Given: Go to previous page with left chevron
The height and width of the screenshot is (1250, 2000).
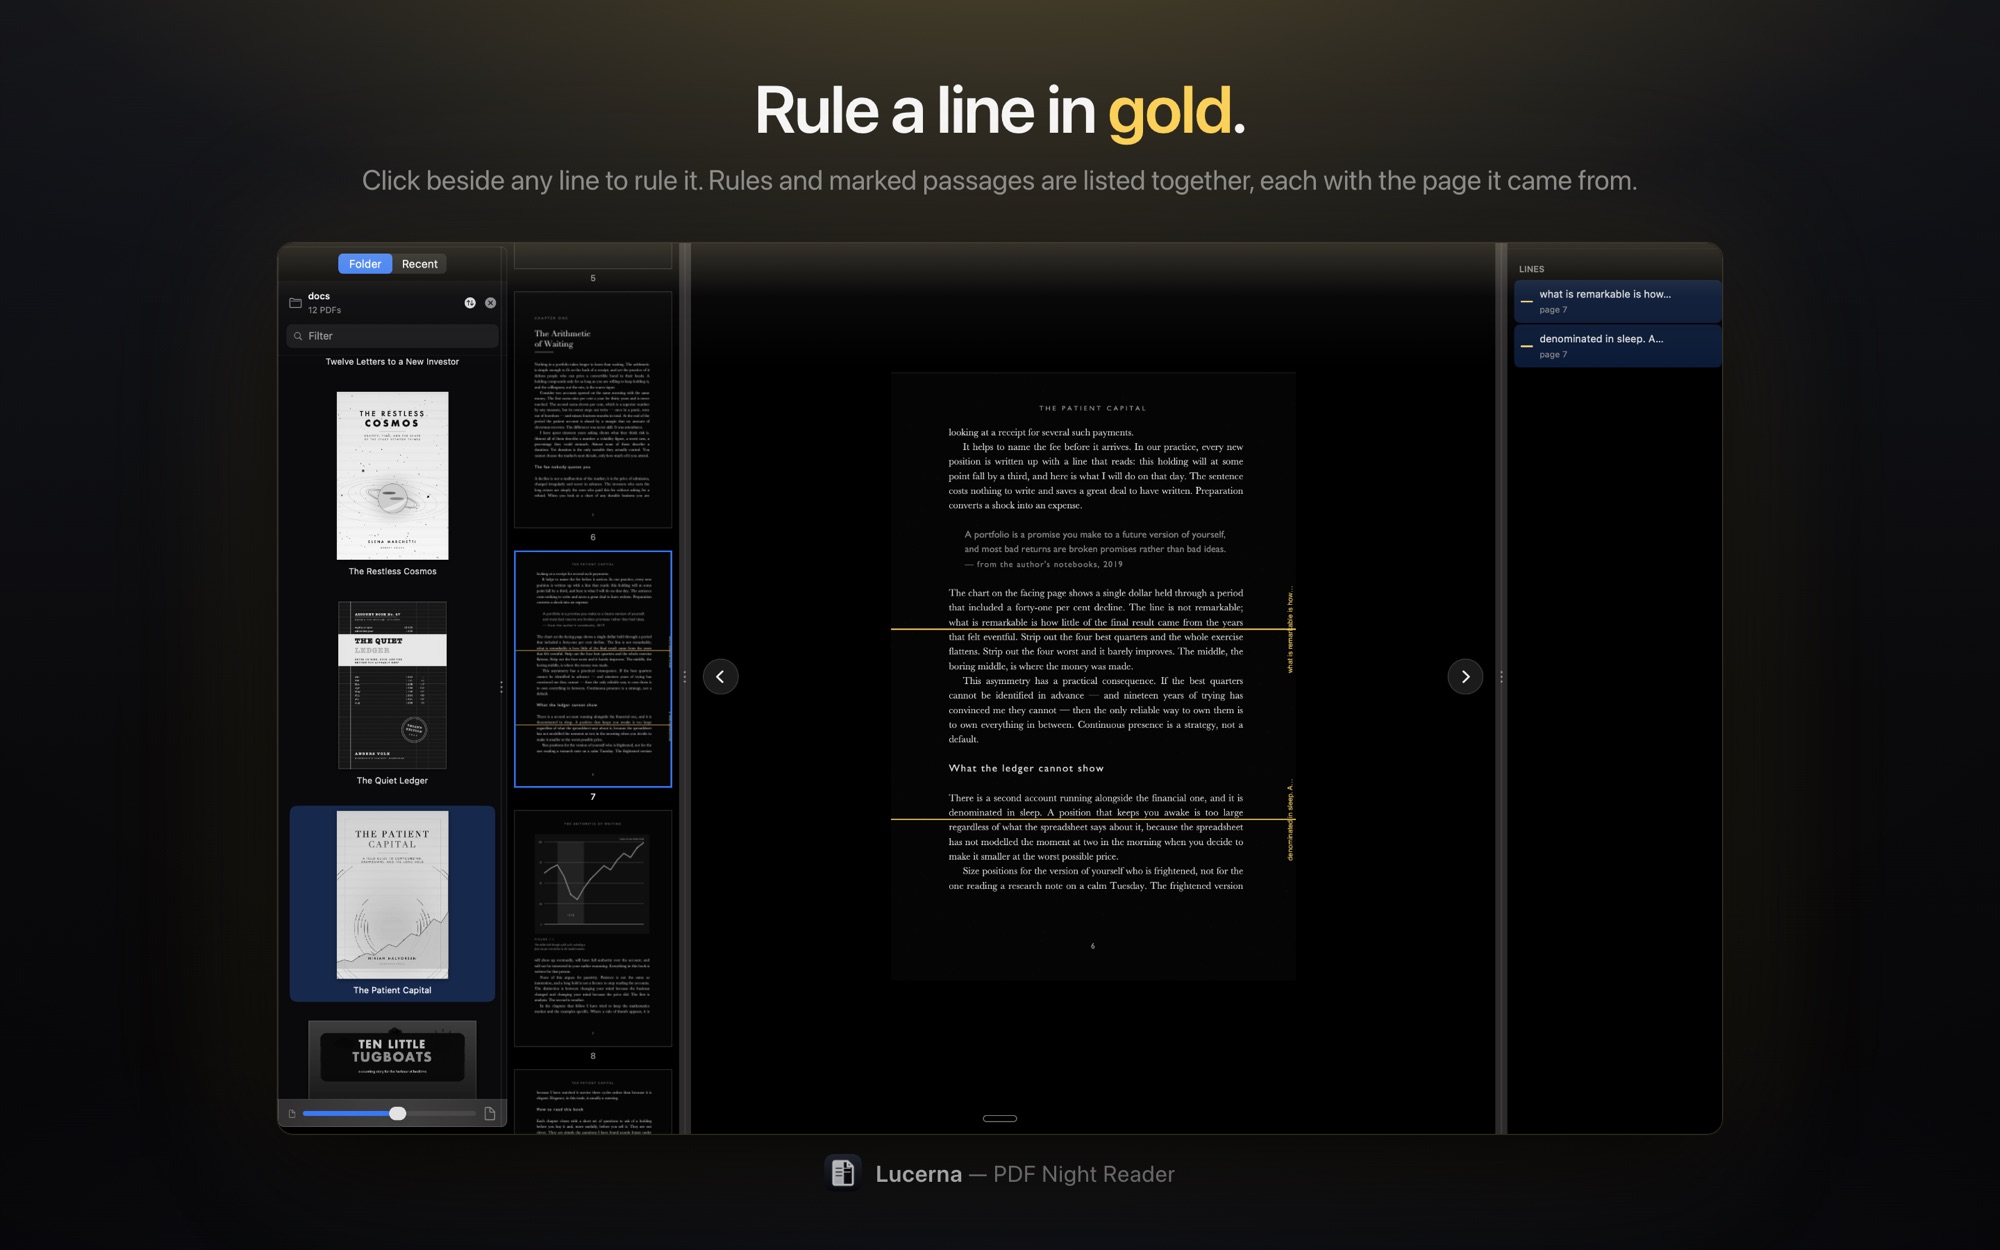Looking at the screenshot, I should [x=720, y=677].
